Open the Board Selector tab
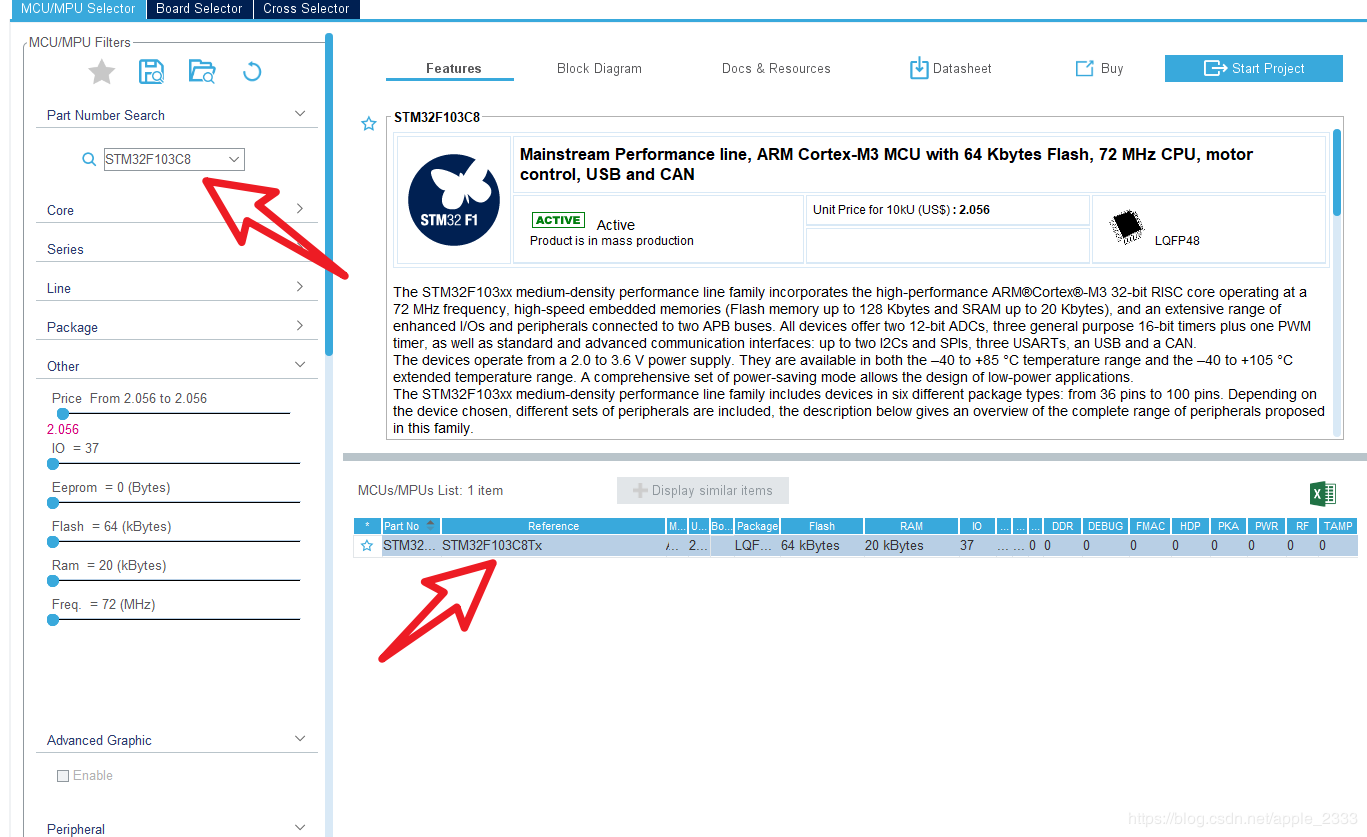This screenshot has height=837, width=1367. (199, 9)
